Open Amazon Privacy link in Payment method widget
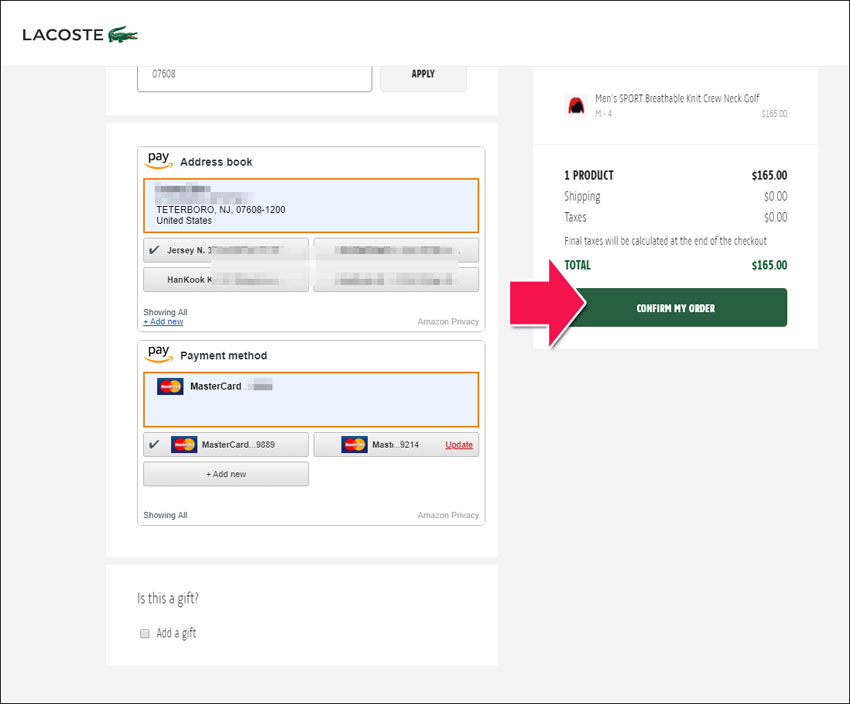850x704 pixels. point(448,515)
